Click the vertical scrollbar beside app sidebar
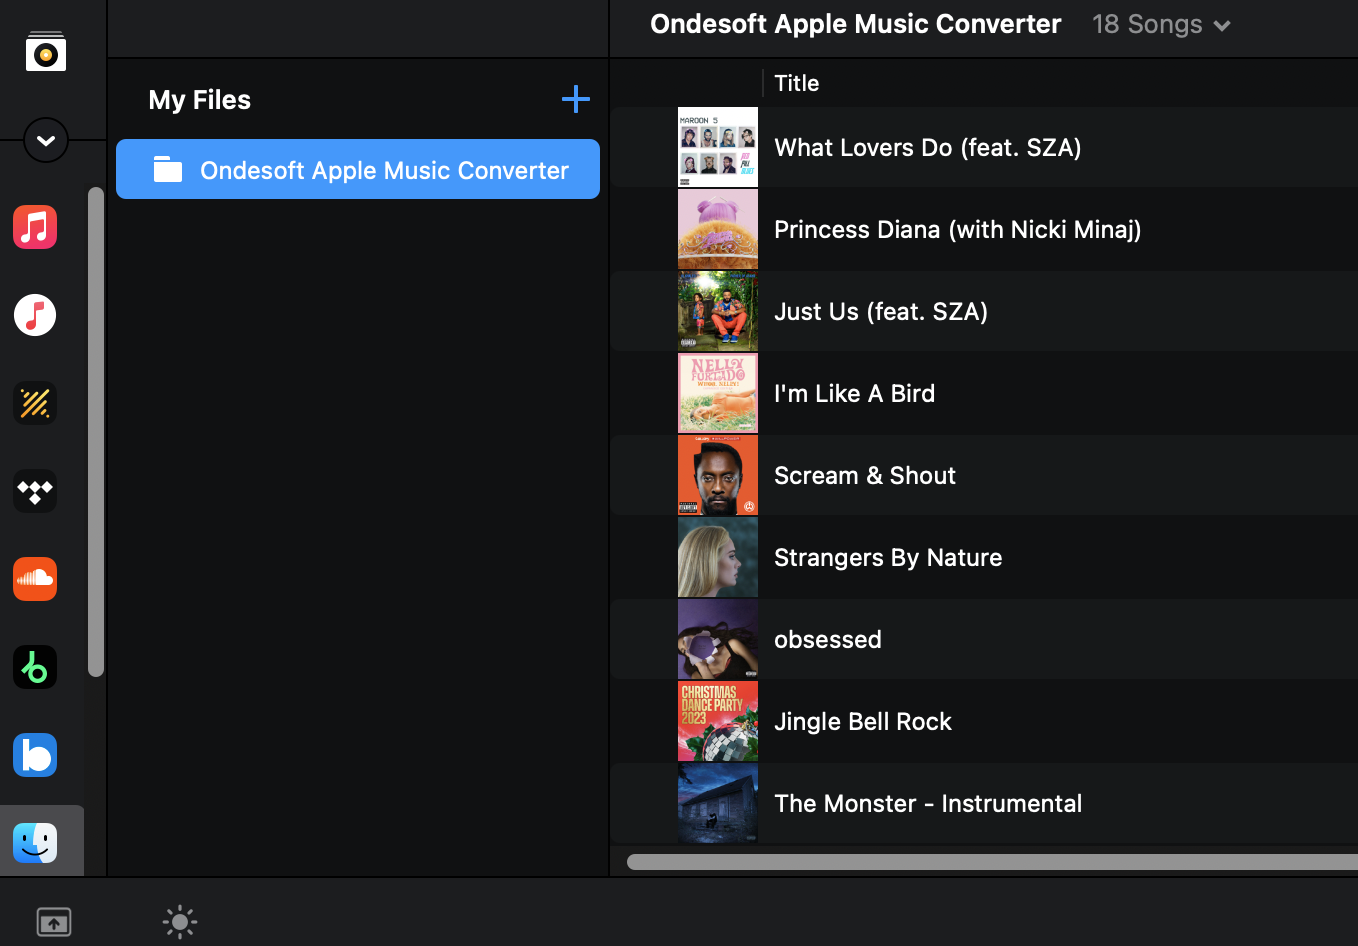Image resolution: width=1358 pixels, height=946 pixels. 96,432
